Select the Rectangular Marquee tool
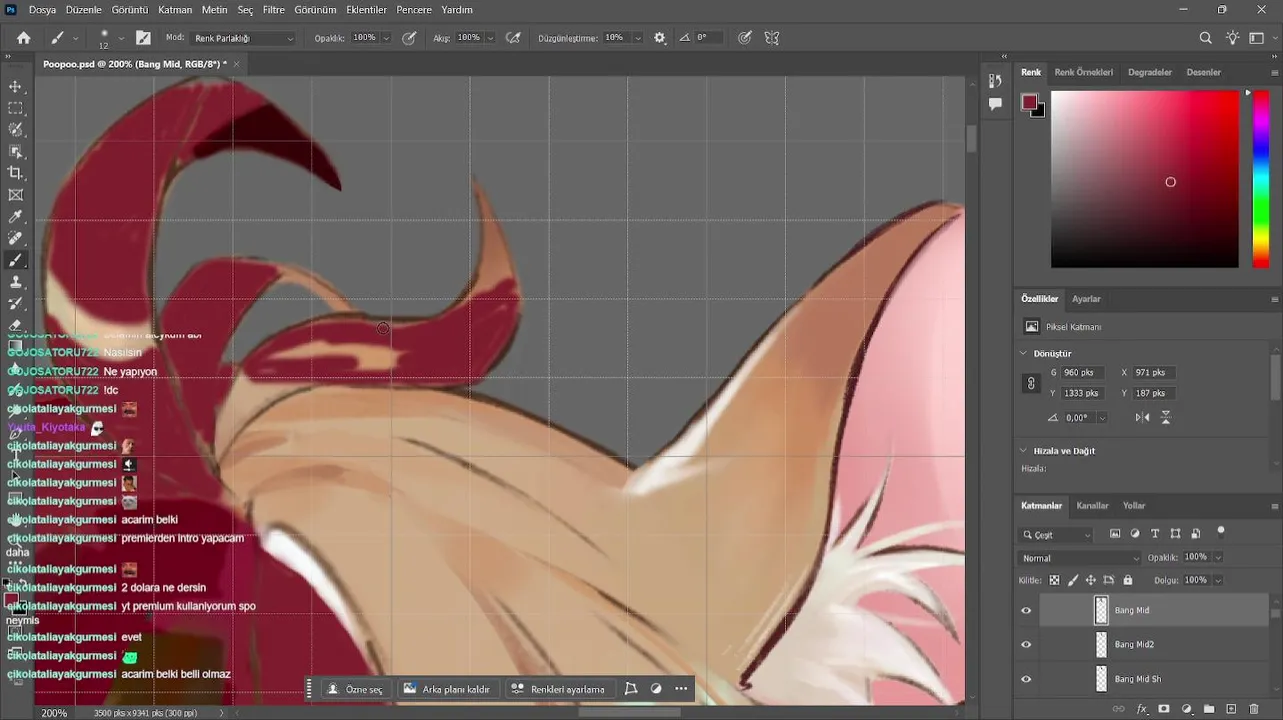 (x=15, y=108)
